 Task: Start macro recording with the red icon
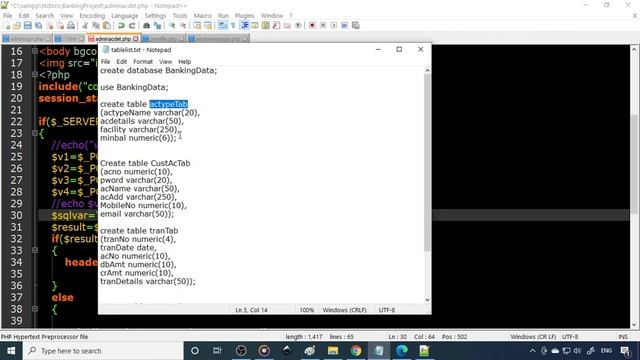point(312,25)
